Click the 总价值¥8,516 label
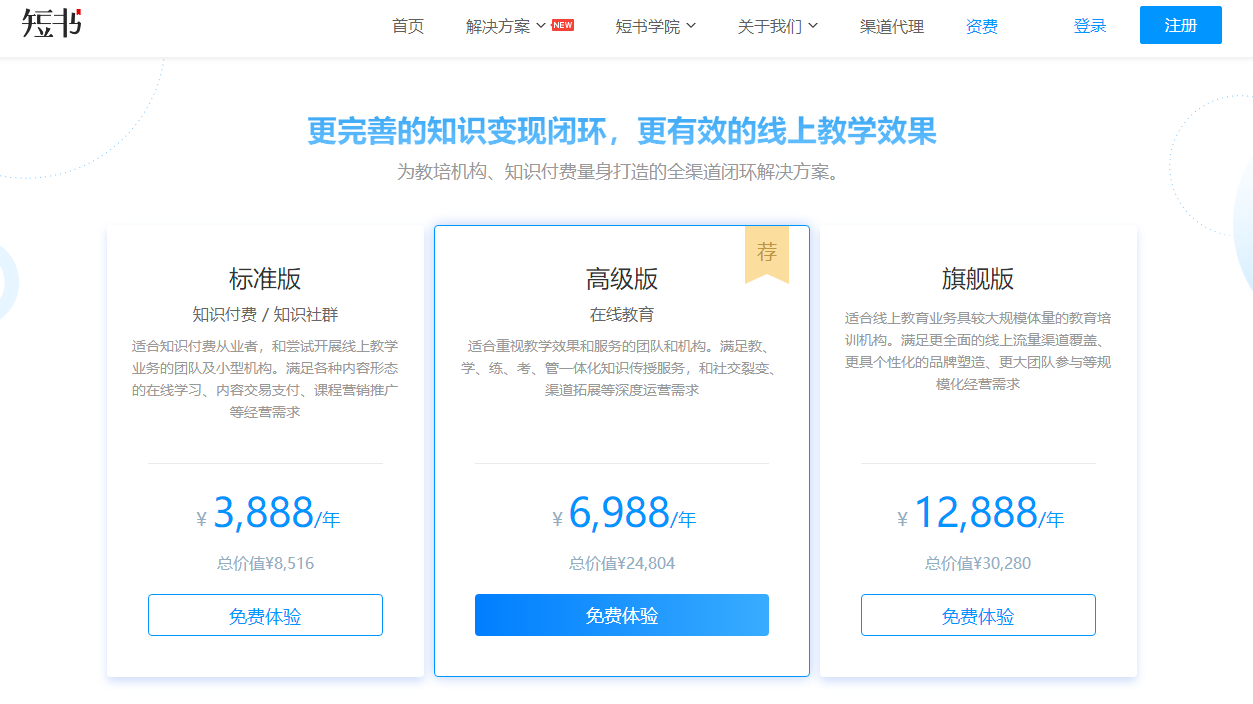This screenshot has height=704, width=1253. pyautogui.click(x=265, y=563)
